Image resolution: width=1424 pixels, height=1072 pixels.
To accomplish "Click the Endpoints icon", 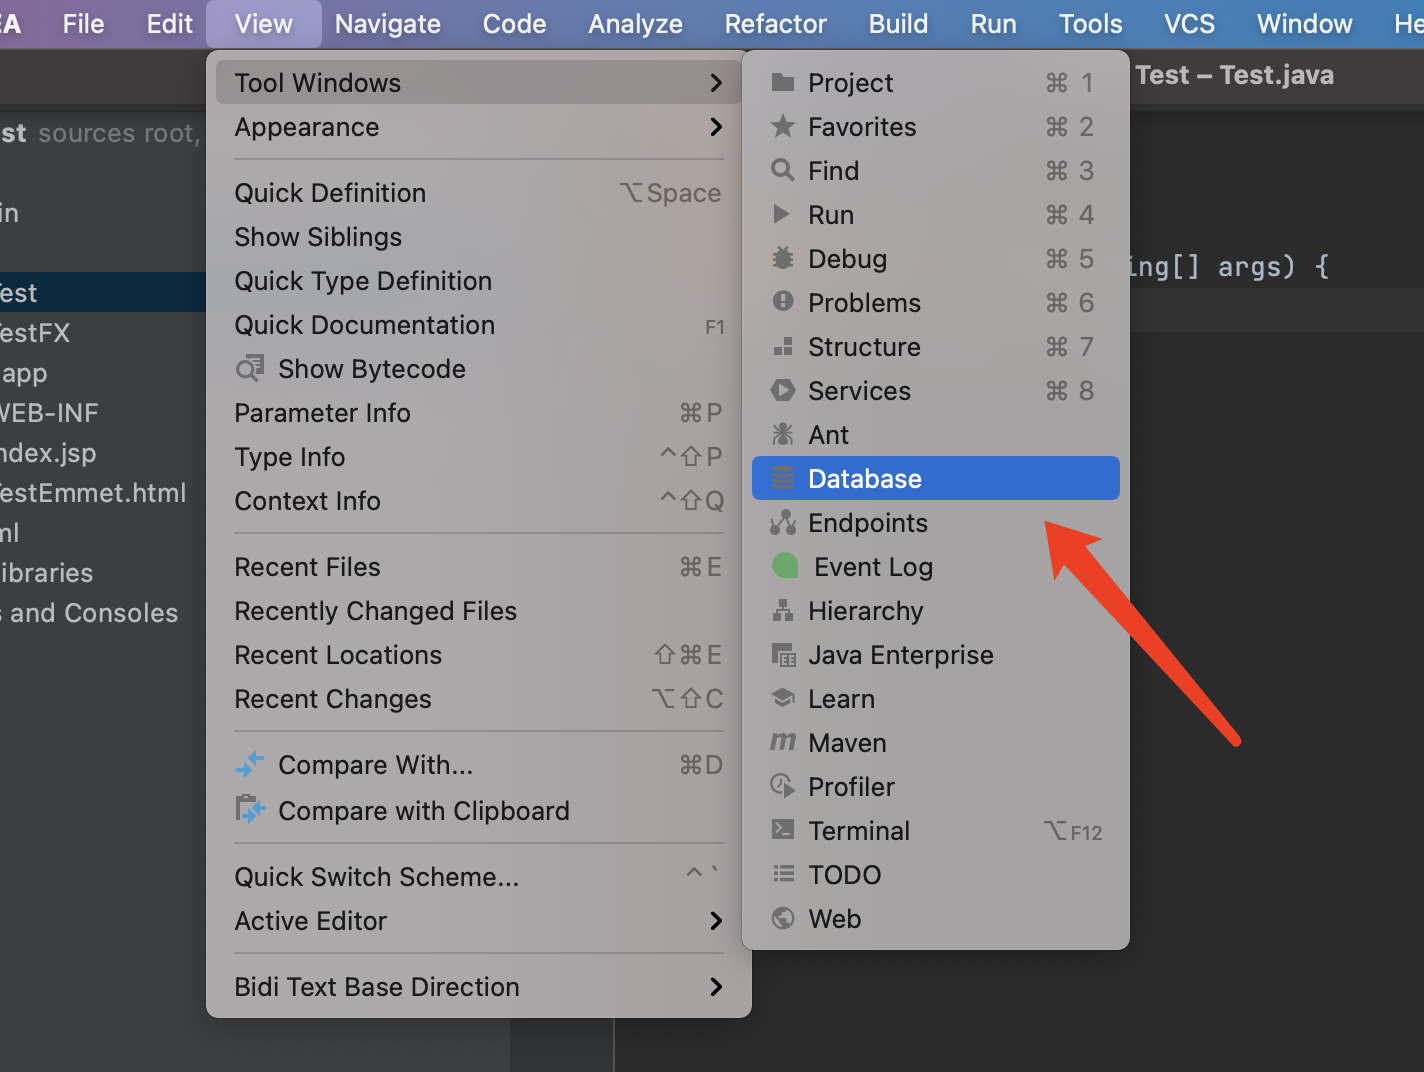I will point(783,522).
